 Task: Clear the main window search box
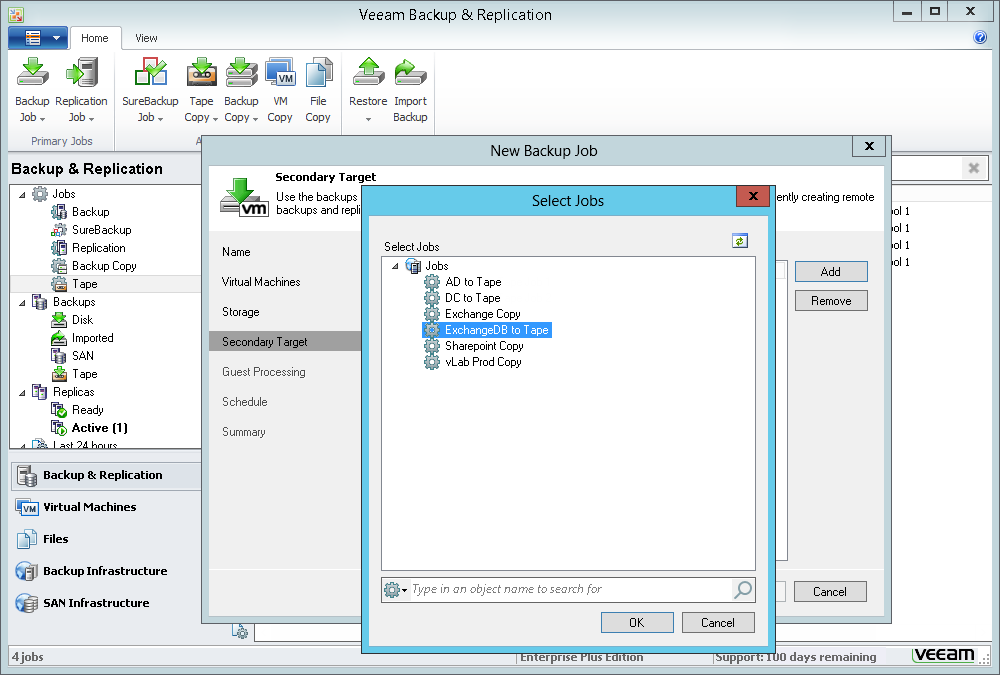(974, 168)
